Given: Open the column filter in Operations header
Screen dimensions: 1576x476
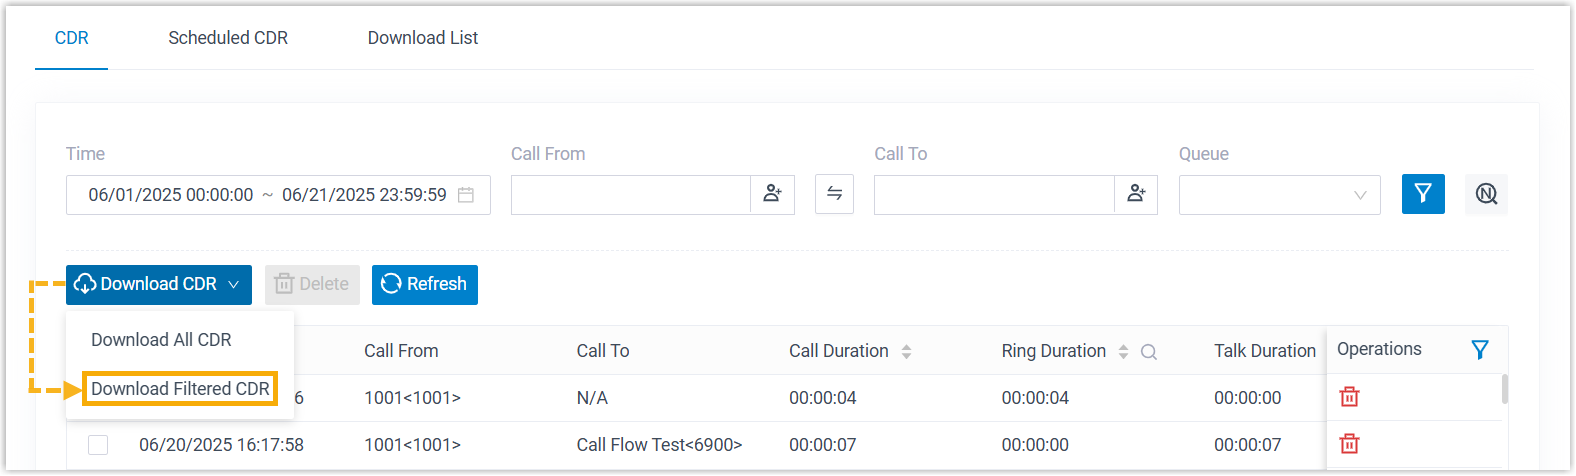Looking at the screenshot, I should click(1480, 349).
